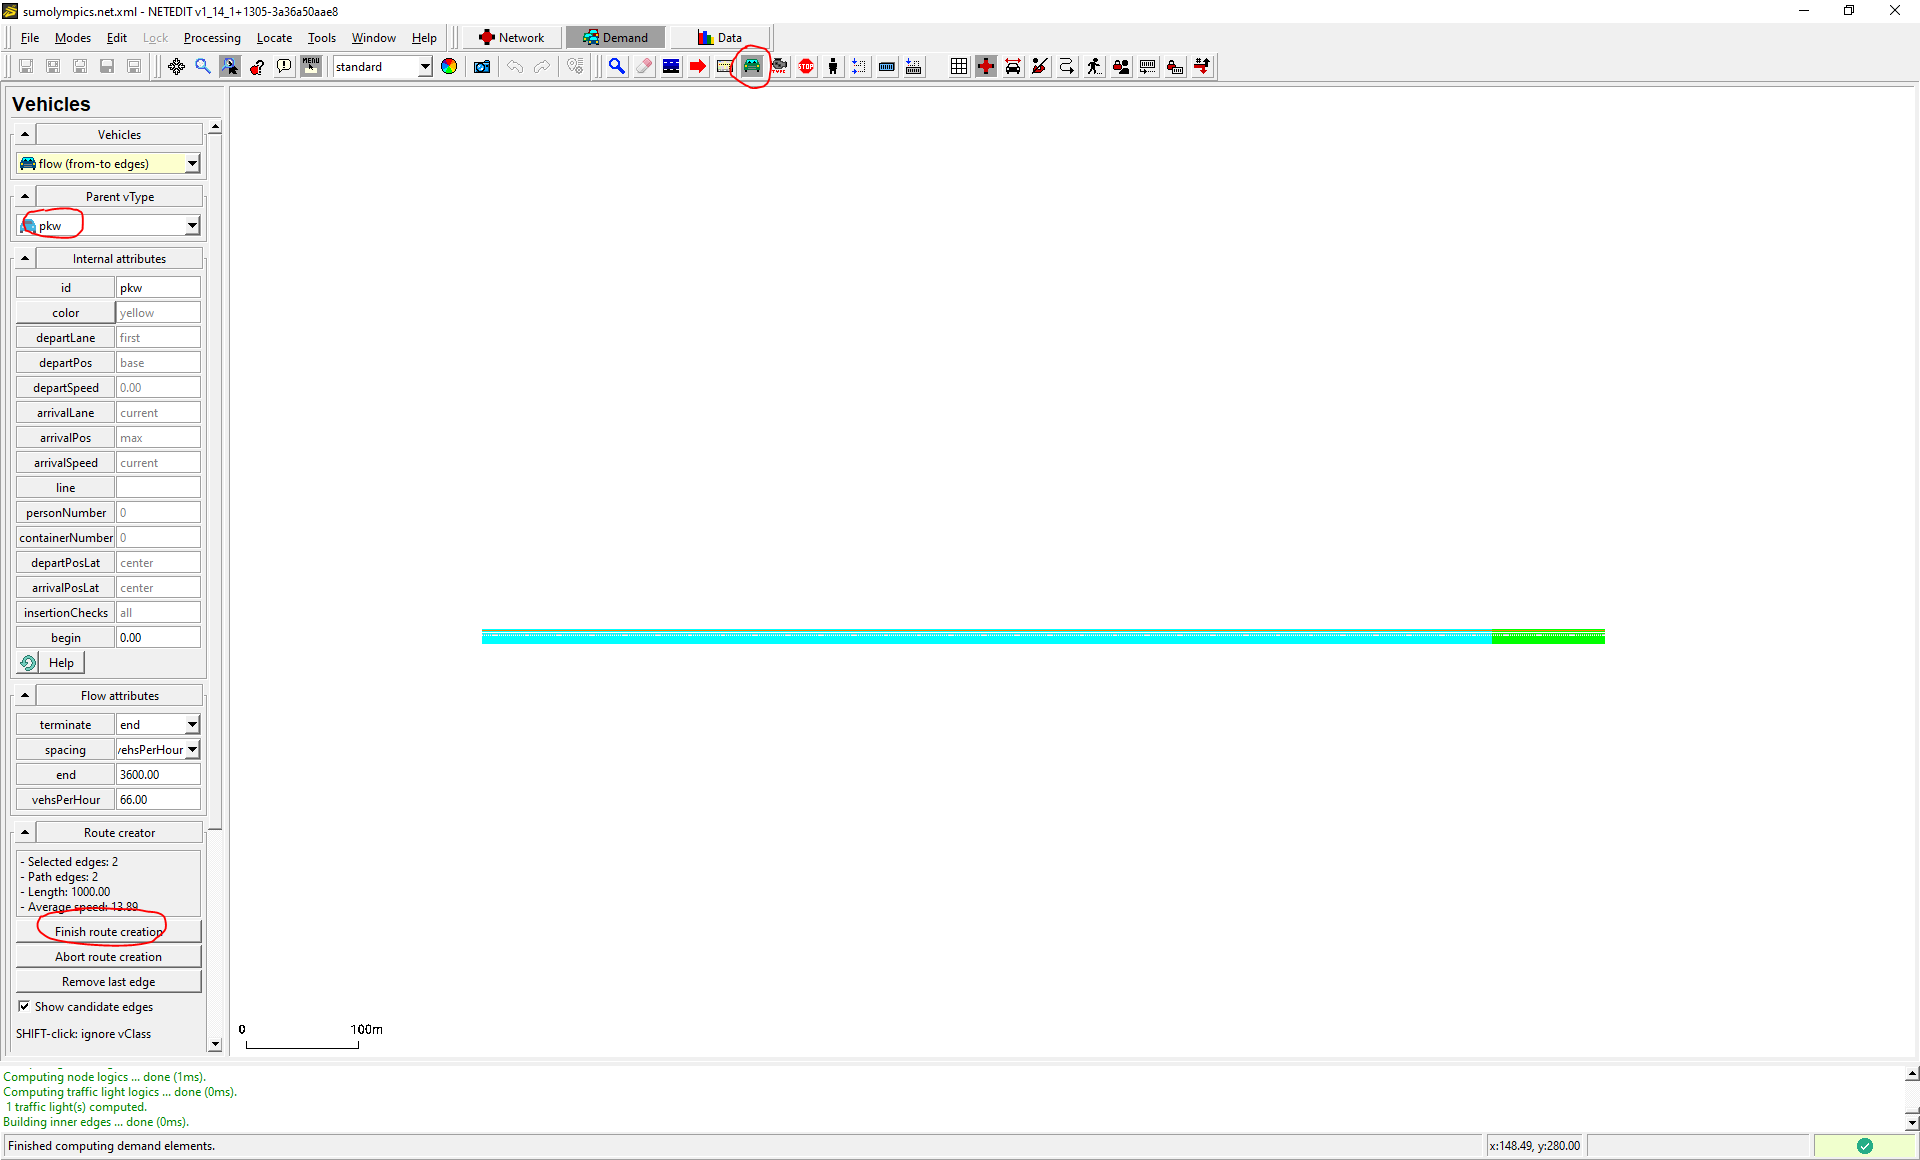Click the vehsPerHour input field
This screenshot has height=1160, width=1920.
tap(158, 800)
